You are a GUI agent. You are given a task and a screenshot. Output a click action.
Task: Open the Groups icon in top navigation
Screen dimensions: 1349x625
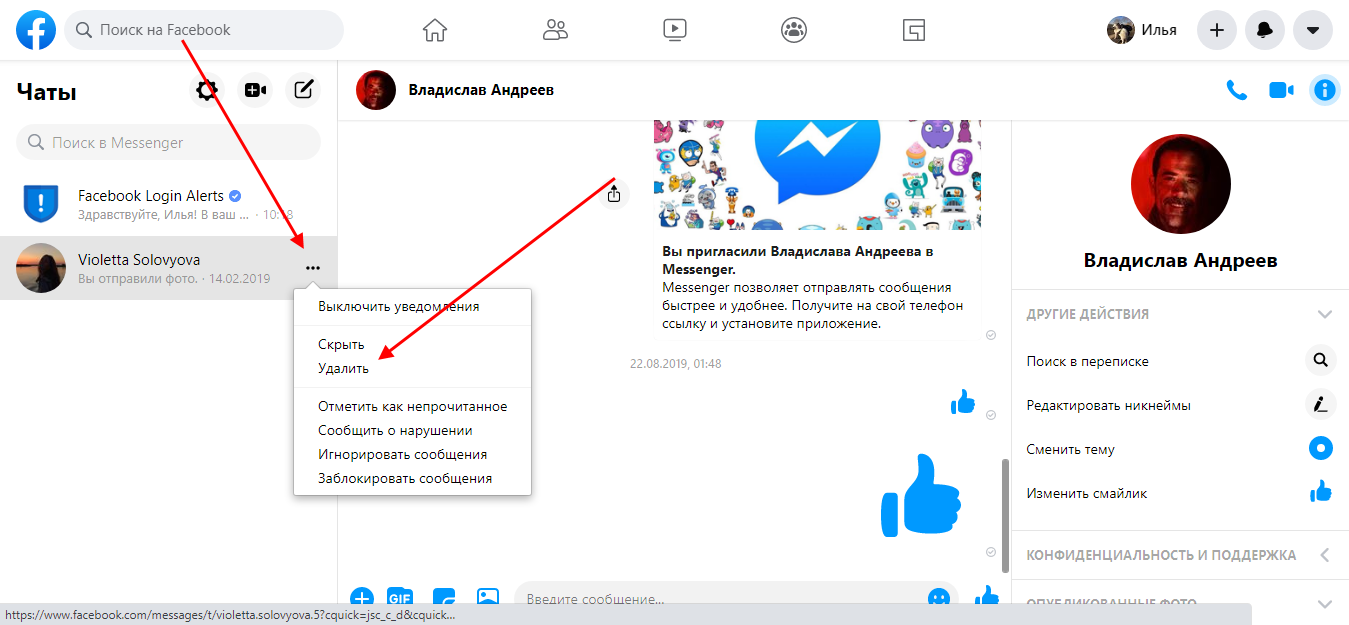(x=794, y=30)
